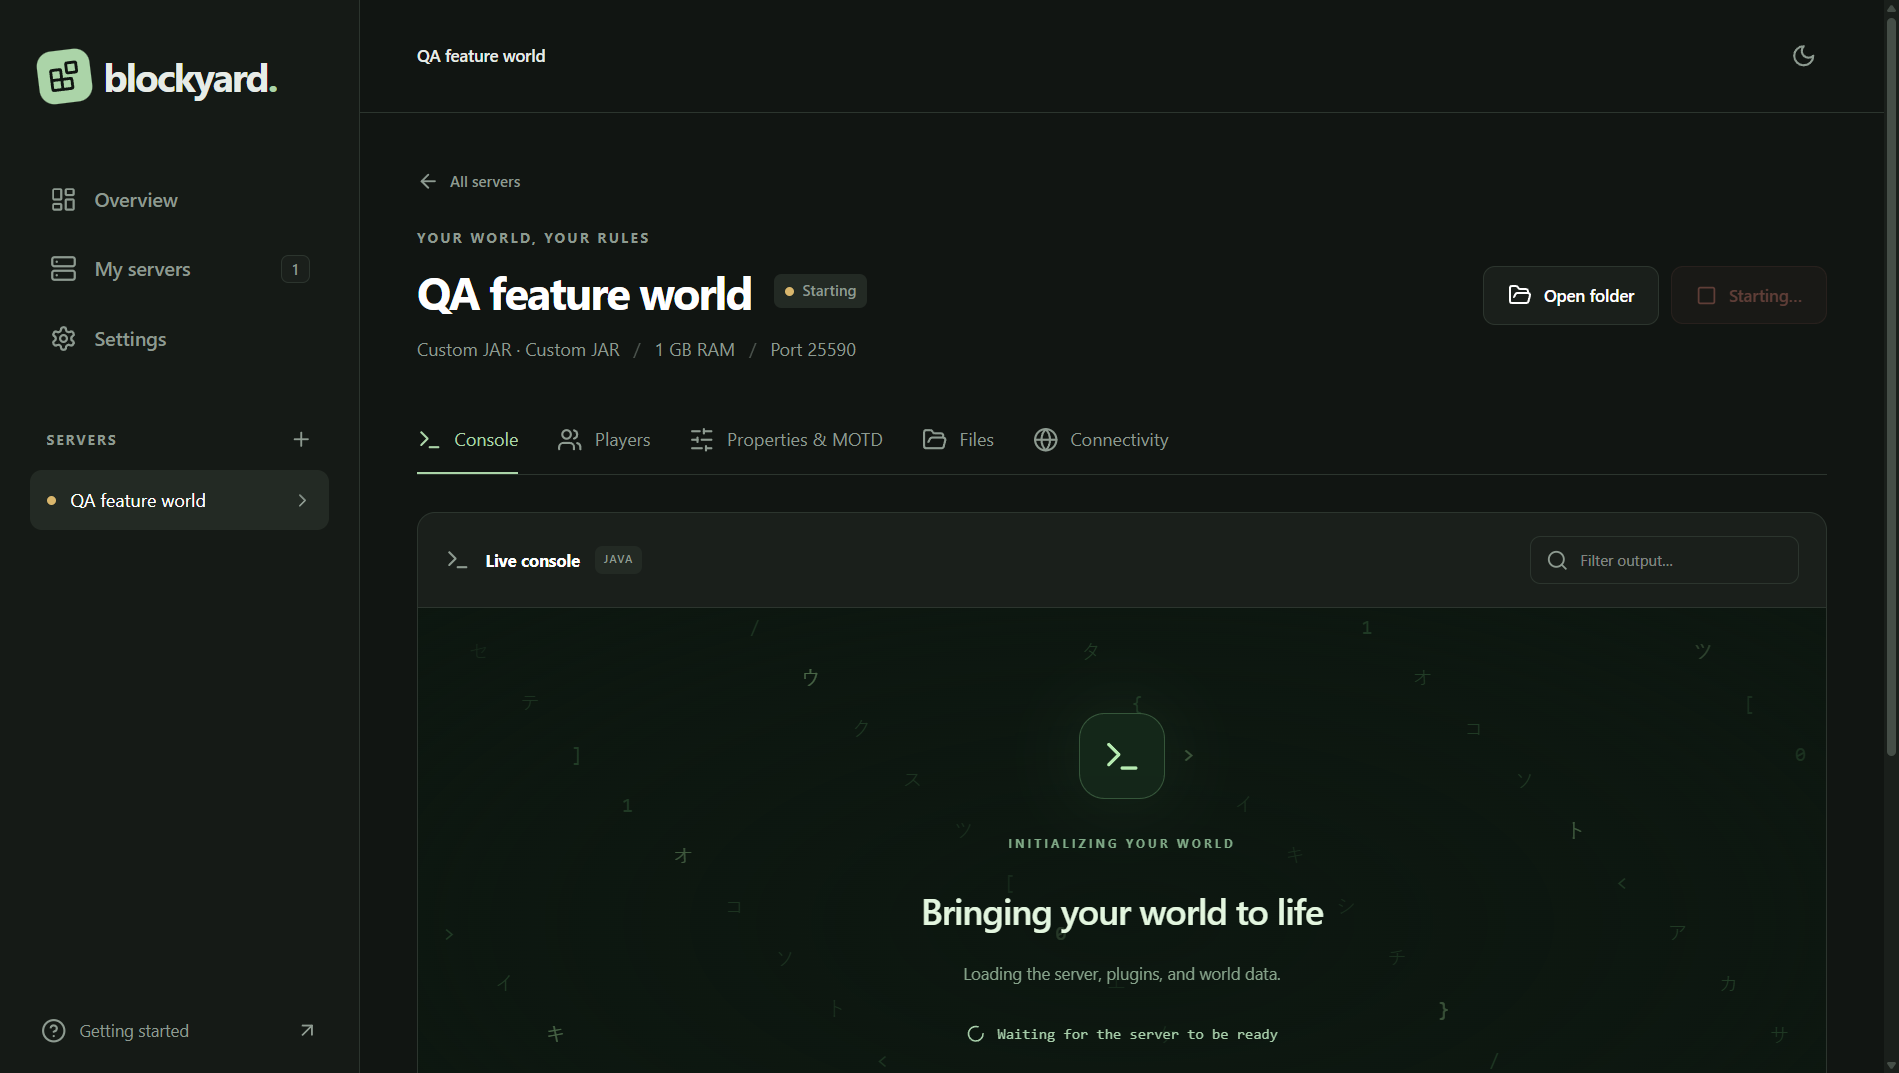Image resolution: width=1899 pixels, height=1073 pixels.
Task: Switch to the Console tab
Action: click(468, 440)
